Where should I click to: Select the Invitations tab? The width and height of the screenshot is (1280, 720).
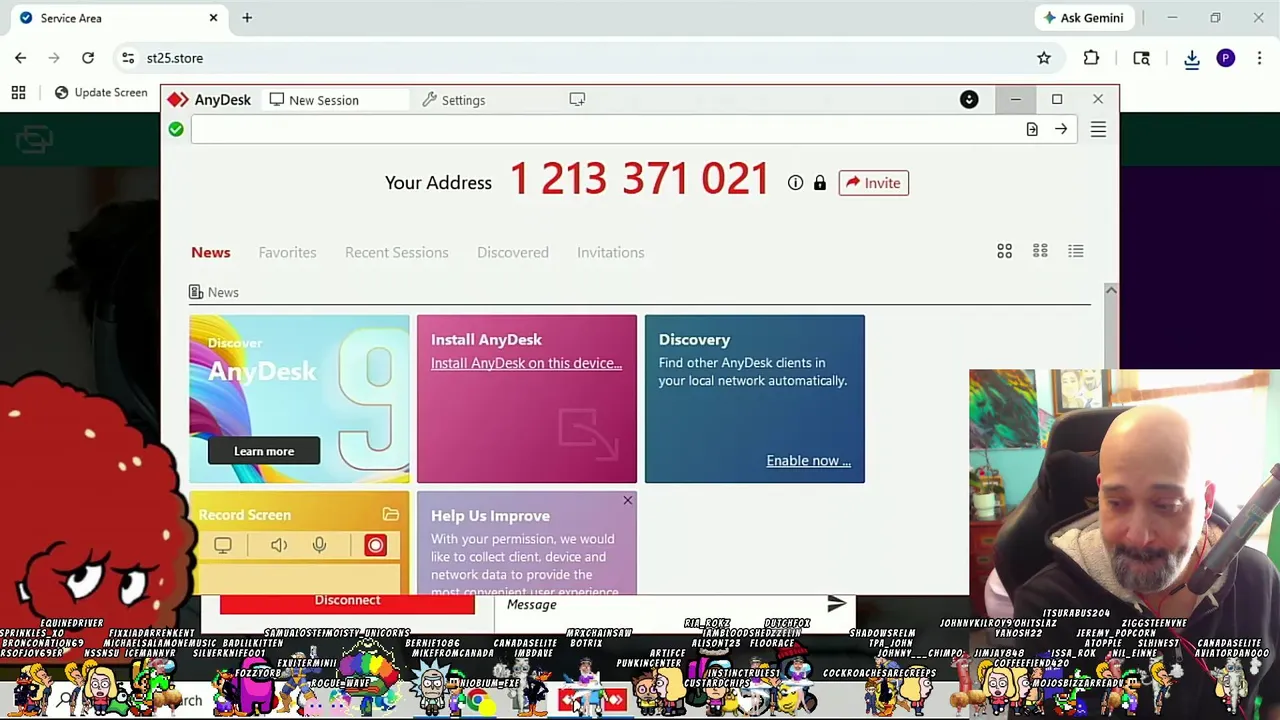pos(611,252)
